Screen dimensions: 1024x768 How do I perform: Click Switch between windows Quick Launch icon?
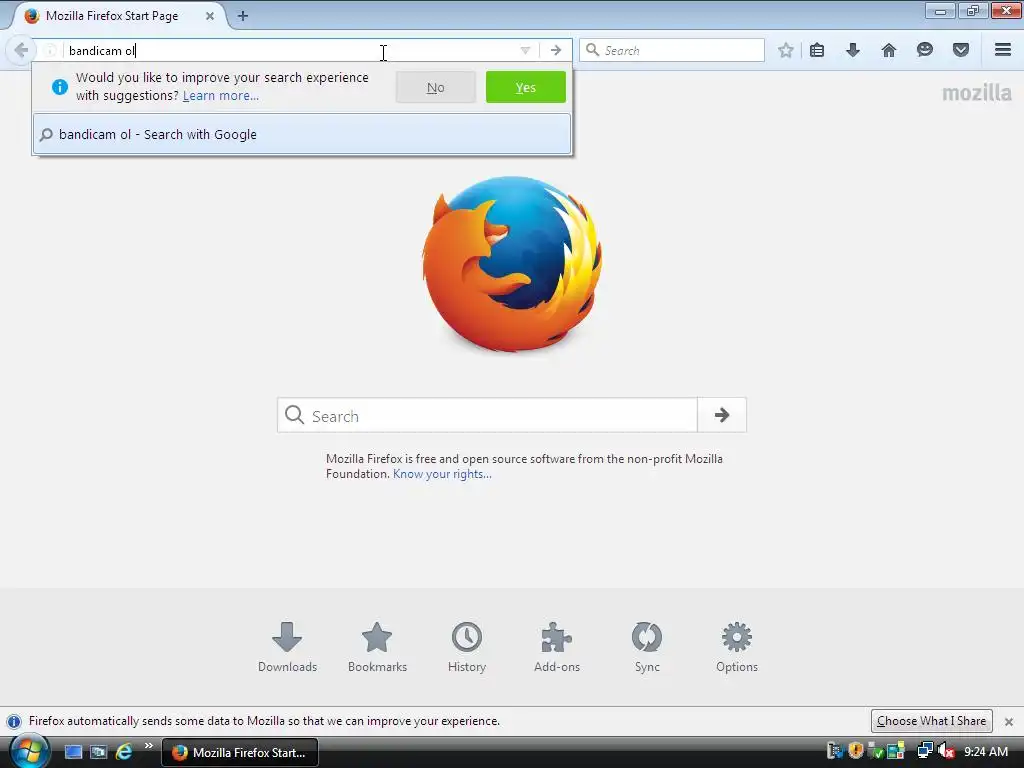pos(98,752)
